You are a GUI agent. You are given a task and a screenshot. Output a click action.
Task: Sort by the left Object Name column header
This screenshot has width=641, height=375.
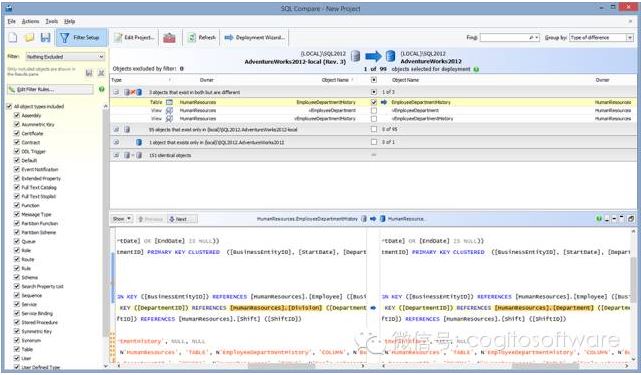pyautogui.click(x=335, y=80)
